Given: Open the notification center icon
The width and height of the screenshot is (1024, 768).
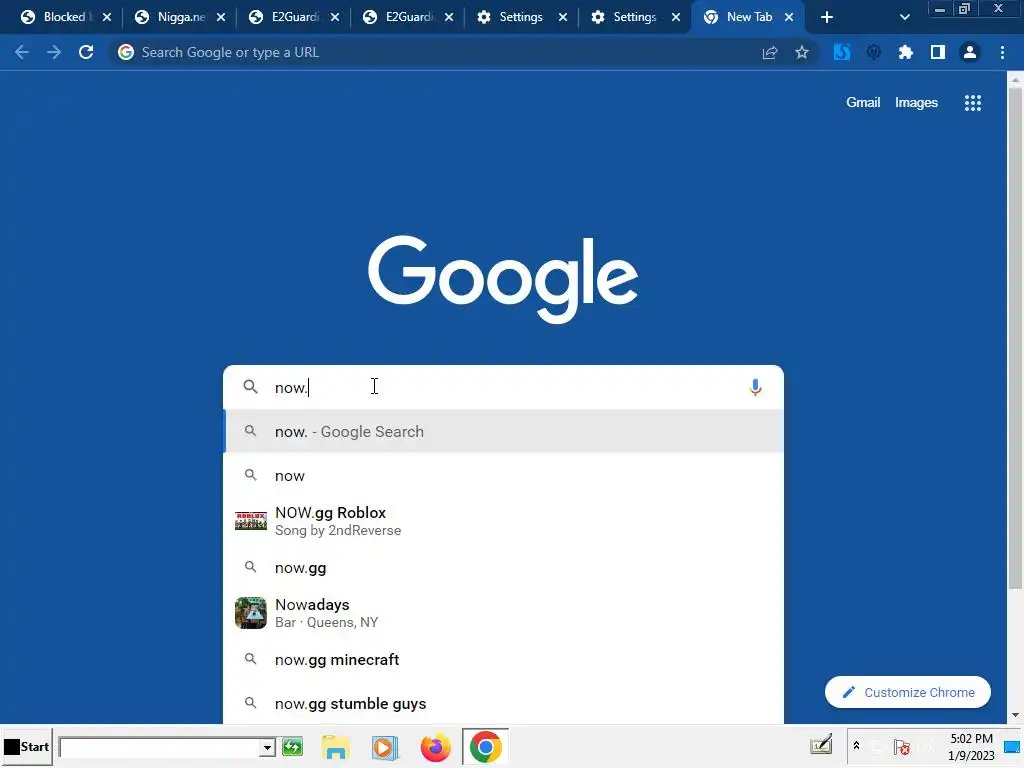Looking at the screenshot, I should point(1012,746).
